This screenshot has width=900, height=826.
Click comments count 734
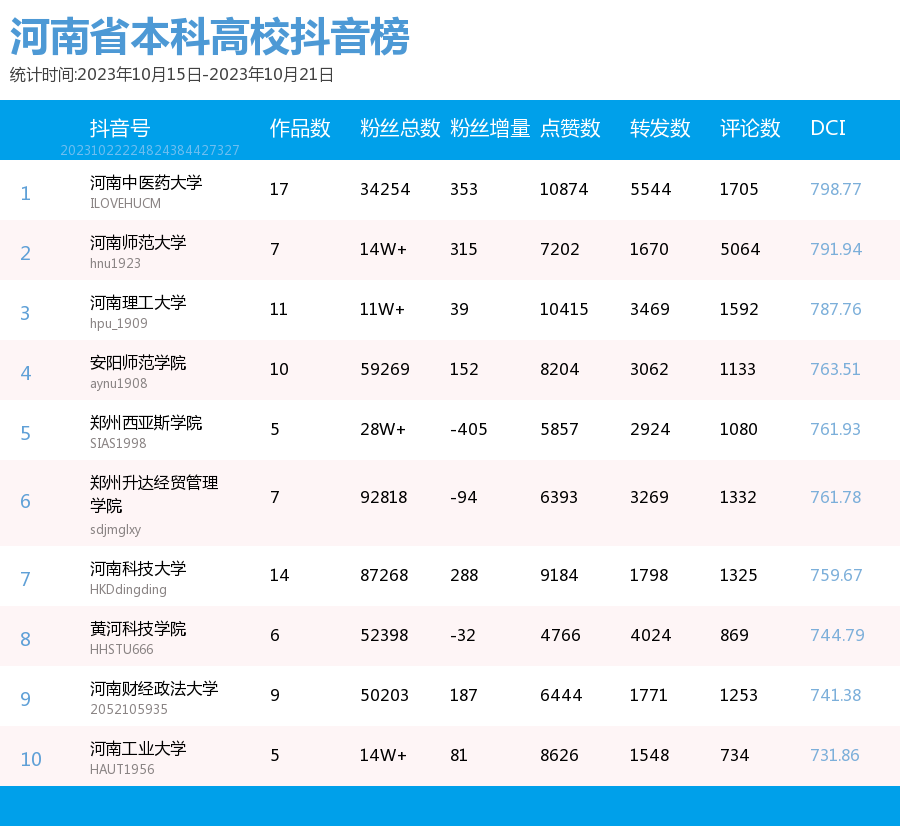tap(734, 755)
